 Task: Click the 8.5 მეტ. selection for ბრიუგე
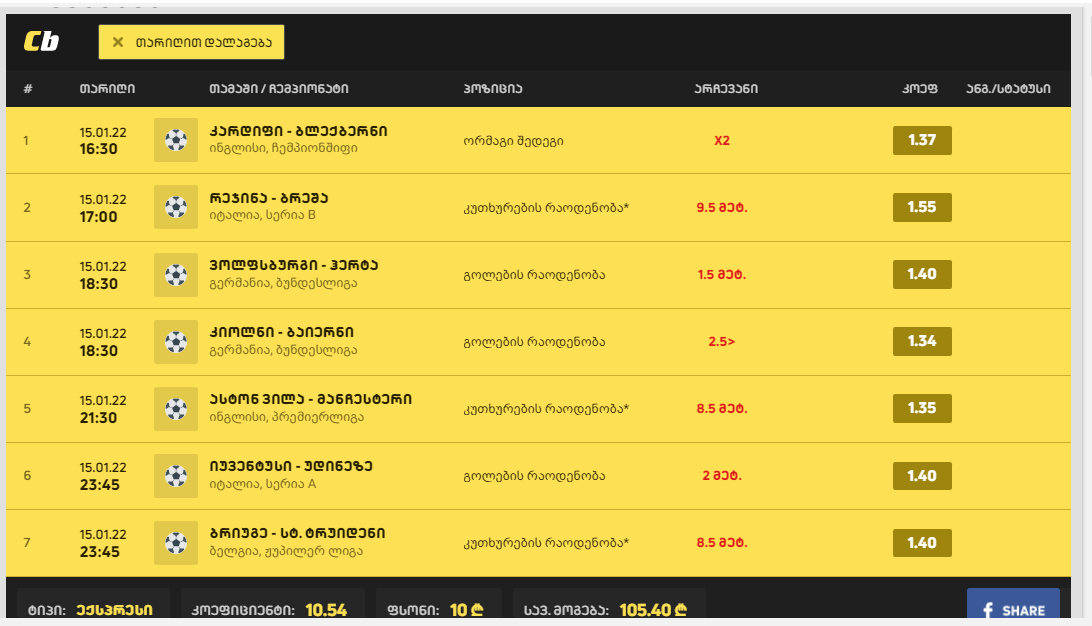click(722, 542)
